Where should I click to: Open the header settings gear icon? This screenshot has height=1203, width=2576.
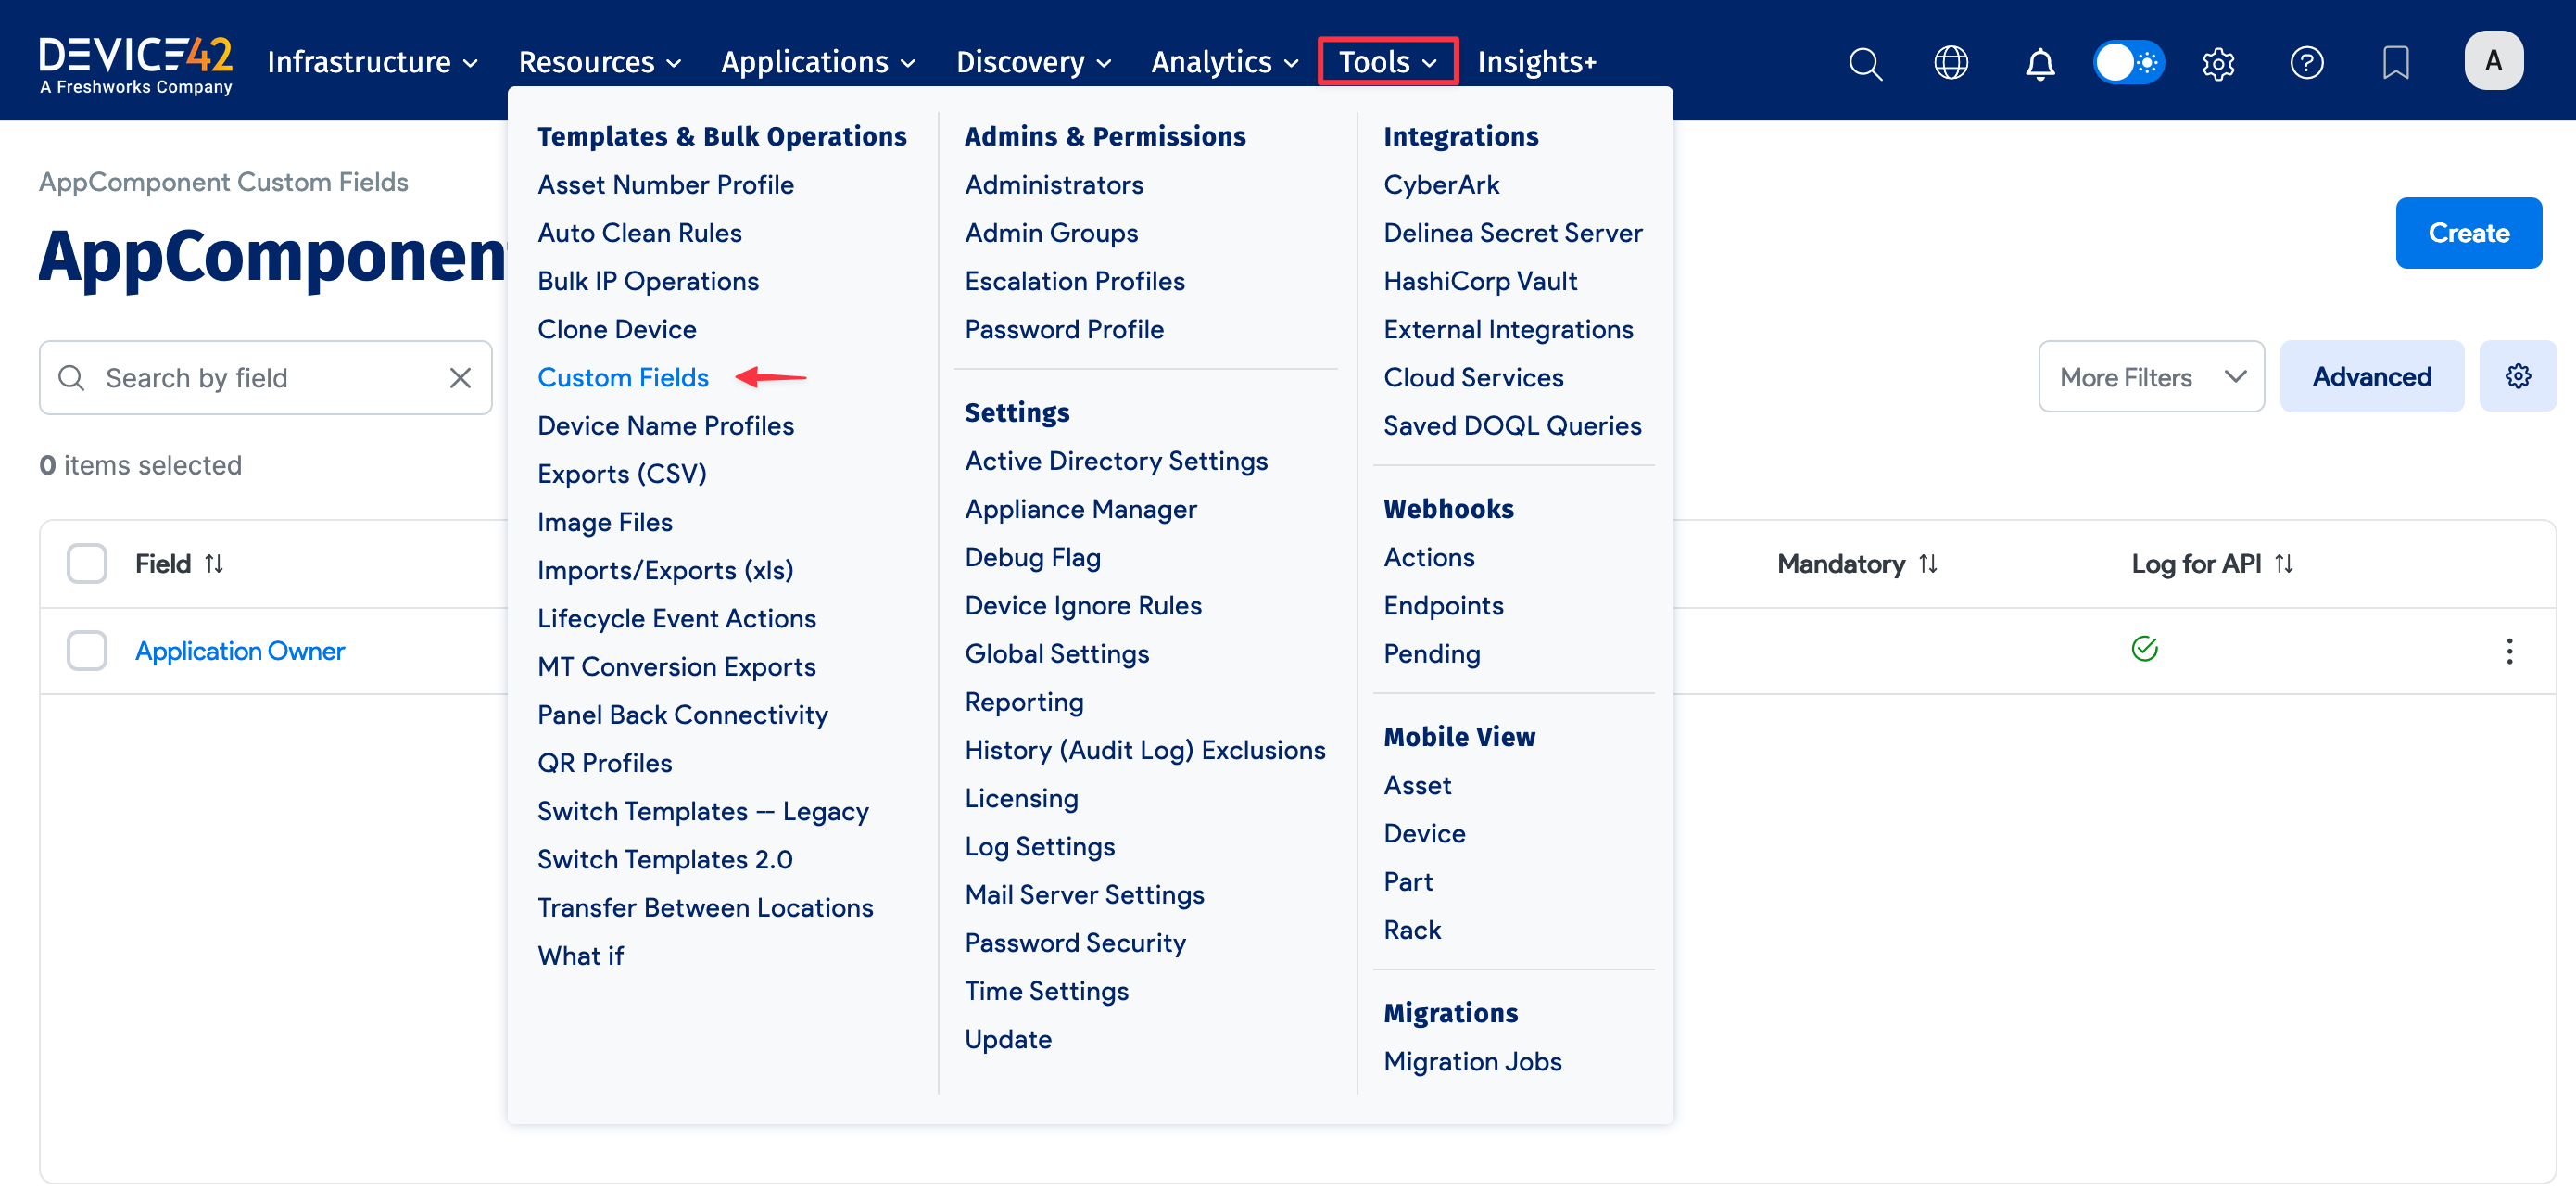(2218, 63)
